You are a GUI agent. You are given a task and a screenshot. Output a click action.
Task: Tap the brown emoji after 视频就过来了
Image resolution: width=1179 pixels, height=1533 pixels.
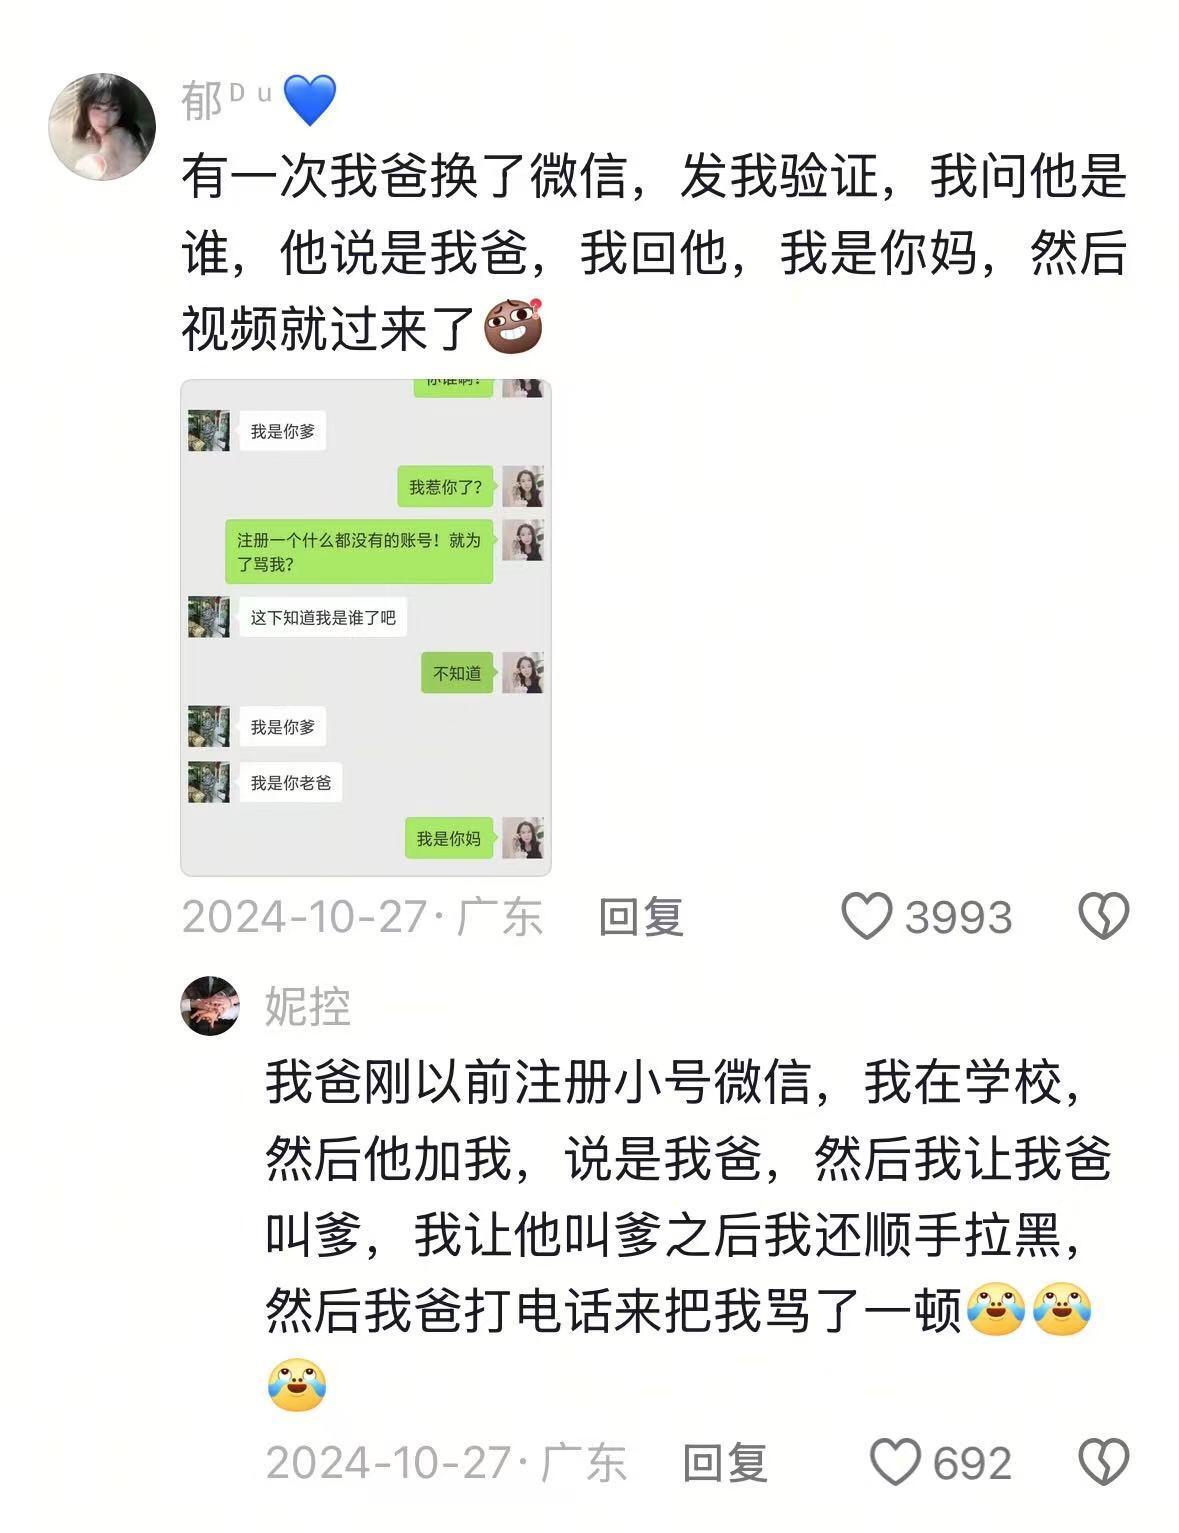[x=513, y=327]
